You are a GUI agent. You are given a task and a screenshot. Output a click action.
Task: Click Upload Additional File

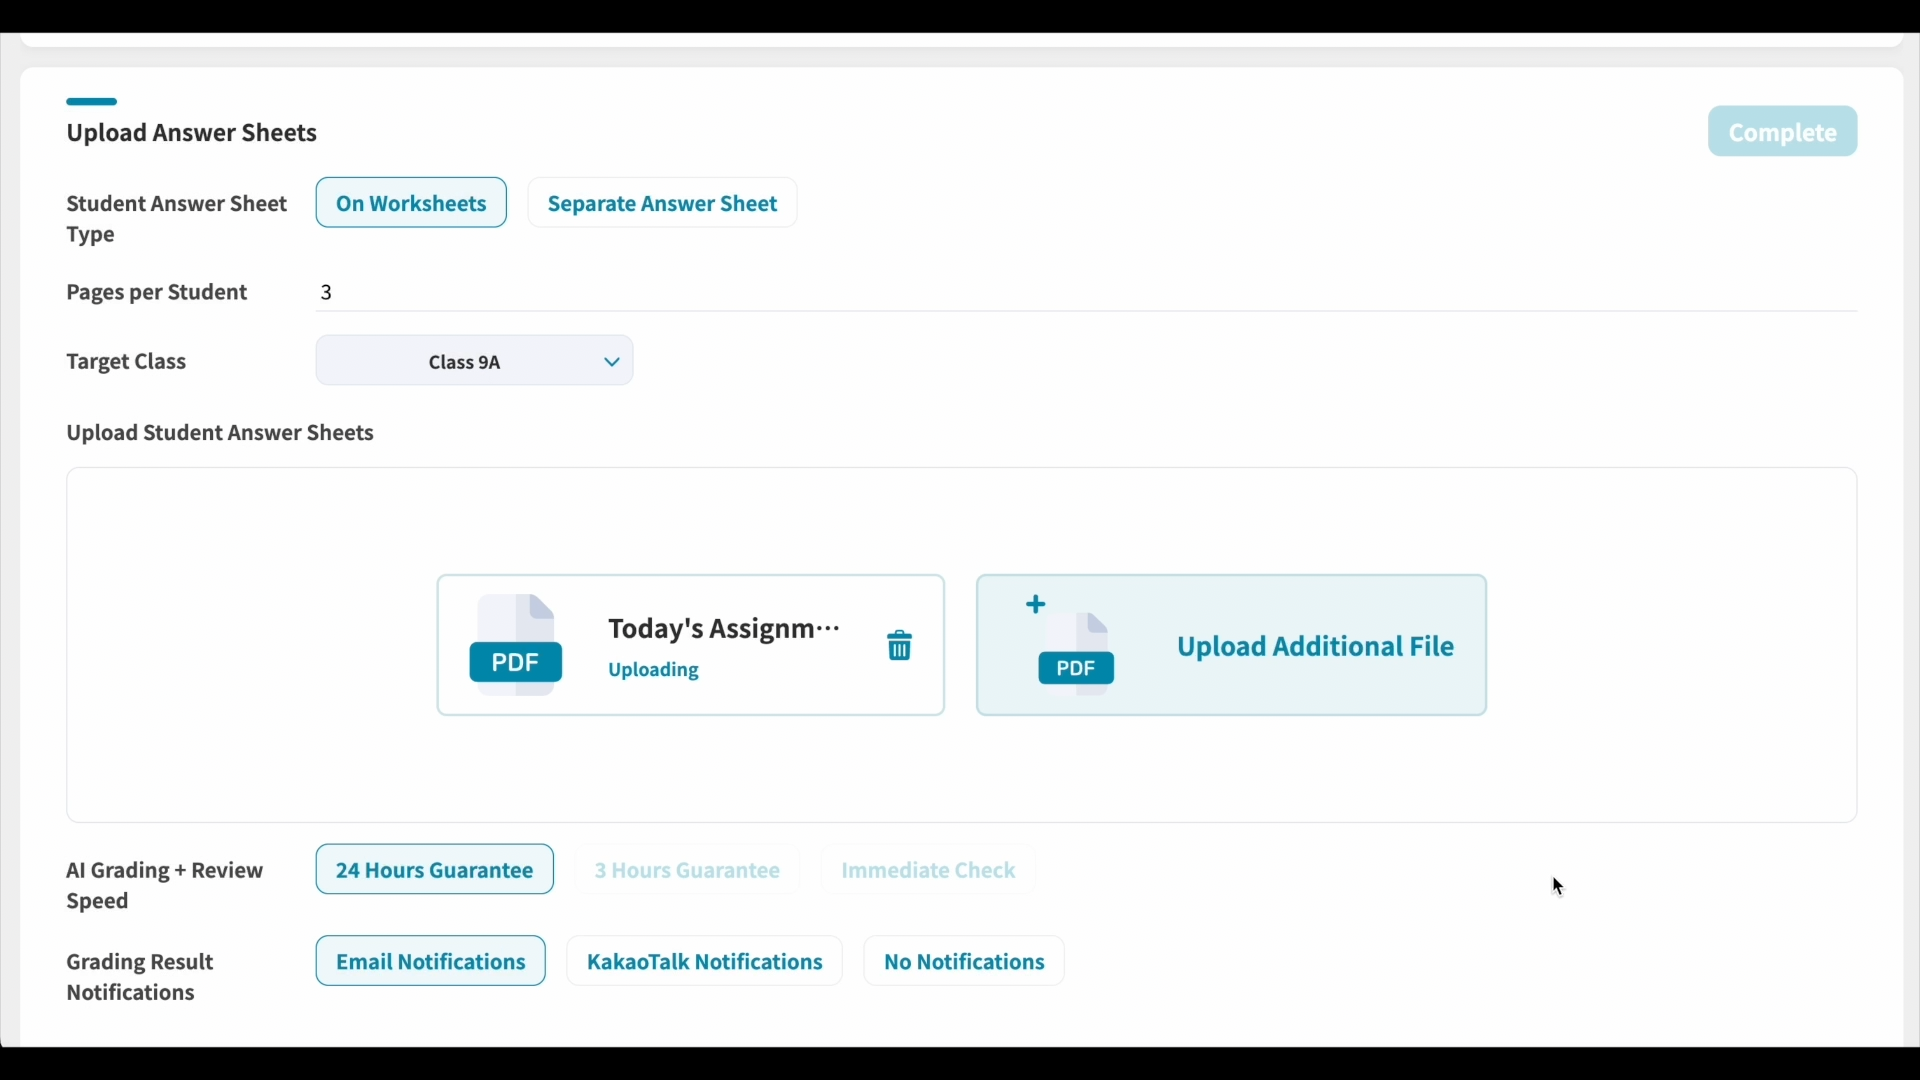click(x=1232, y=646)
